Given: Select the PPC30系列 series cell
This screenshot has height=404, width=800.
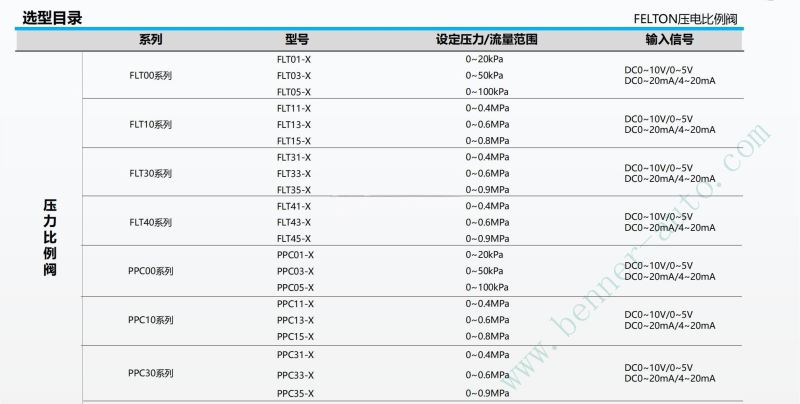Looking at the screenshot, I should (x=150, y=373).
